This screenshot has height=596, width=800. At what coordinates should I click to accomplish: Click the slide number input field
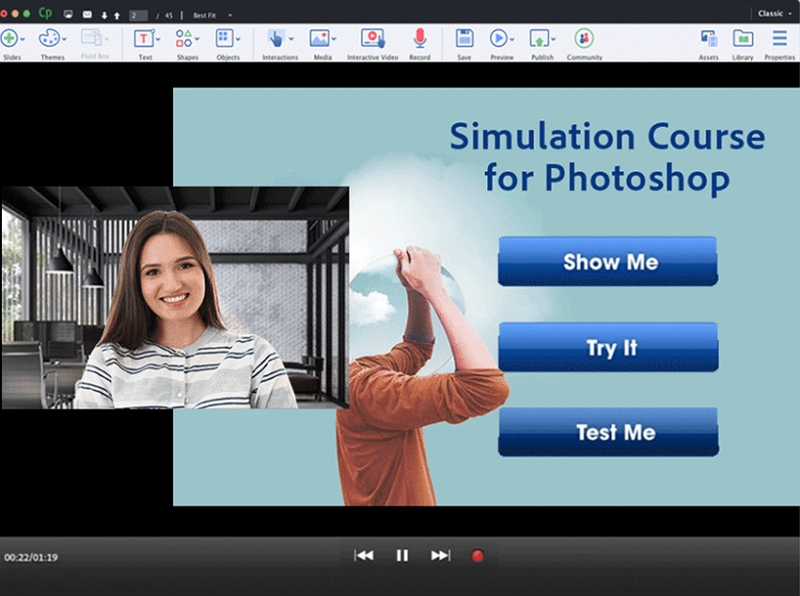pos(138,15)
